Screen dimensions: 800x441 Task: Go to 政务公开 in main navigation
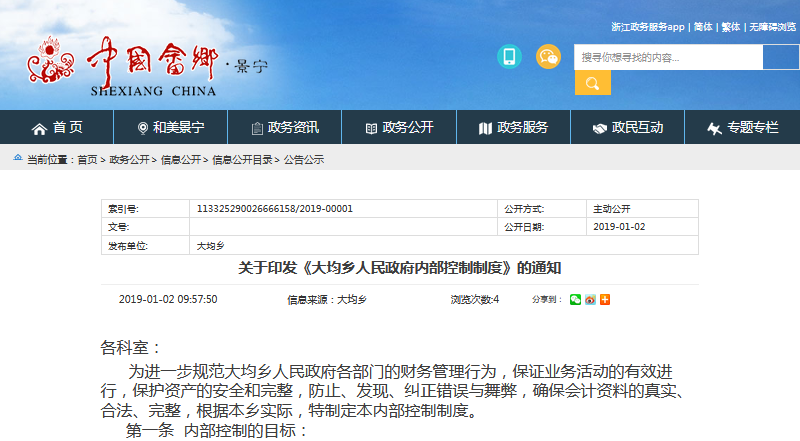[399, 127]
